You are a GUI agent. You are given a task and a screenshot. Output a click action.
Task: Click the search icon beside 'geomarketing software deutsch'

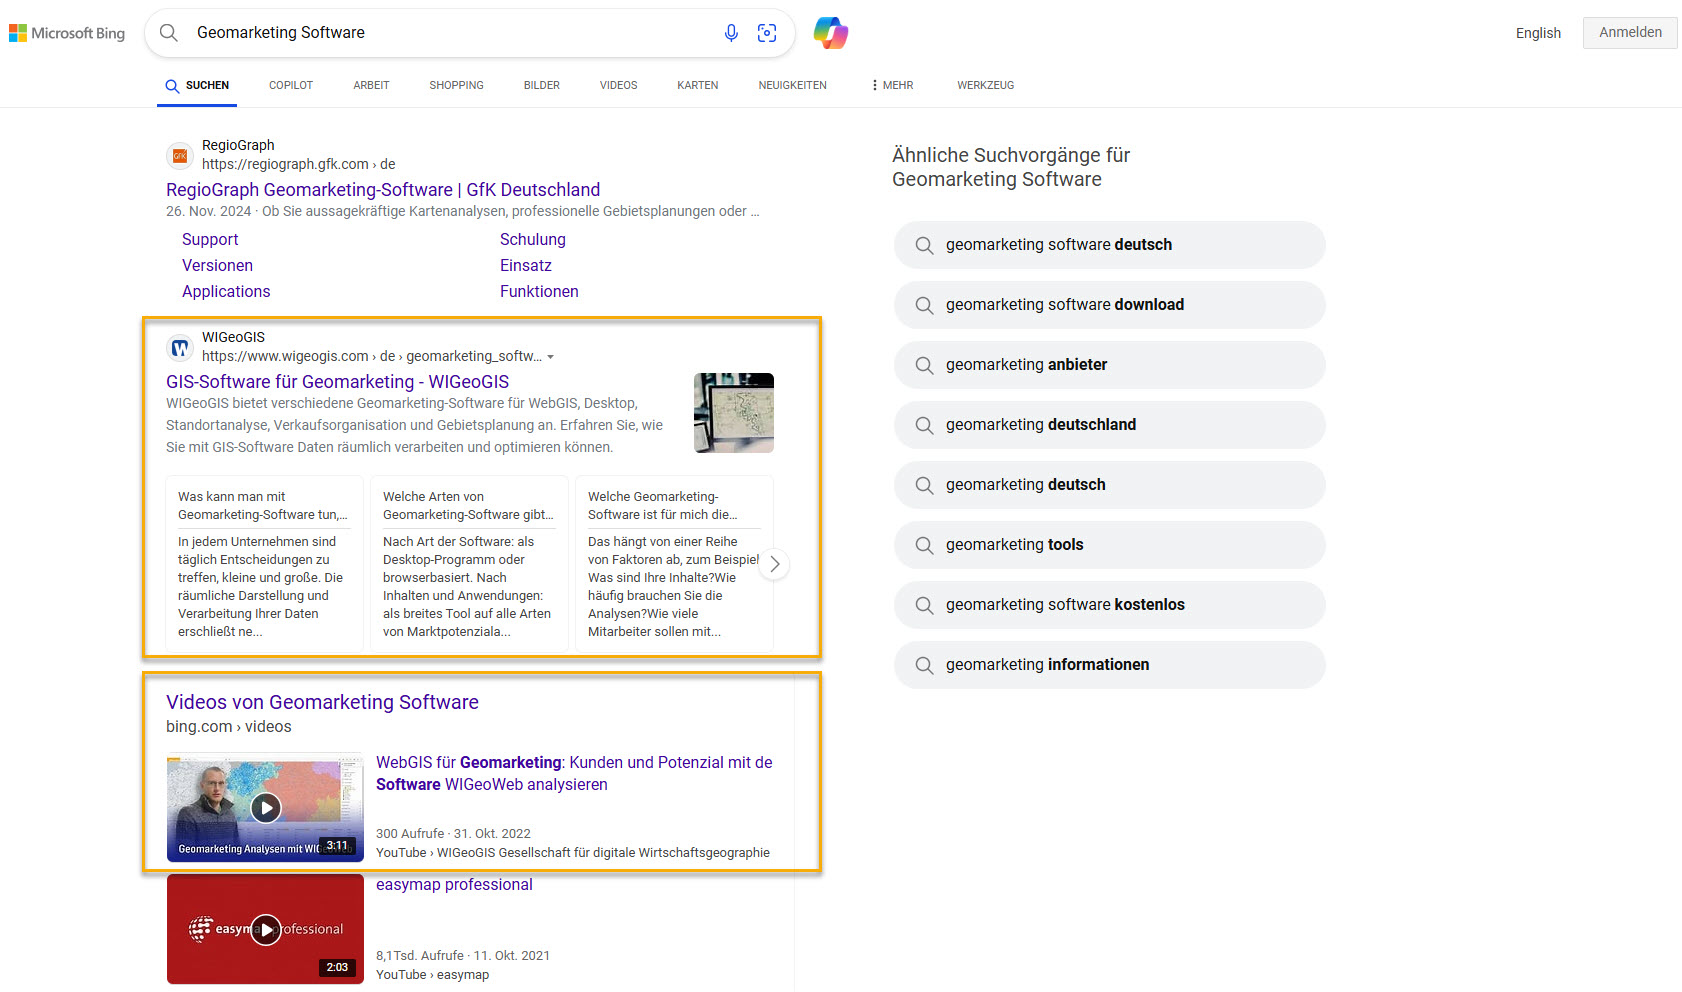click(924, 245)
